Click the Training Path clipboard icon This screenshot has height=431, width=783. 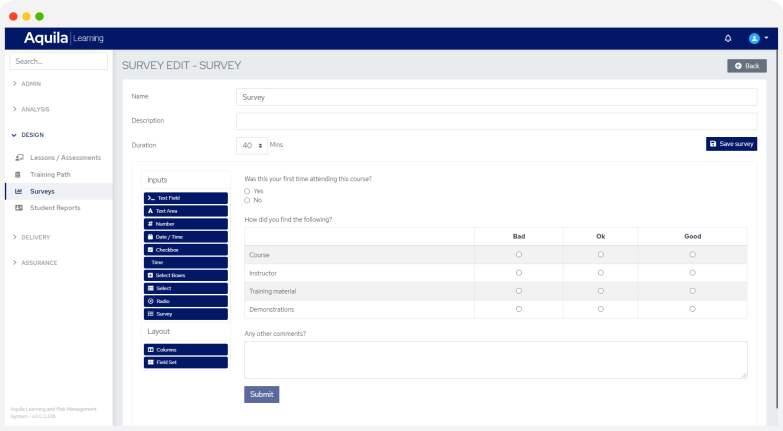point(19,174)
